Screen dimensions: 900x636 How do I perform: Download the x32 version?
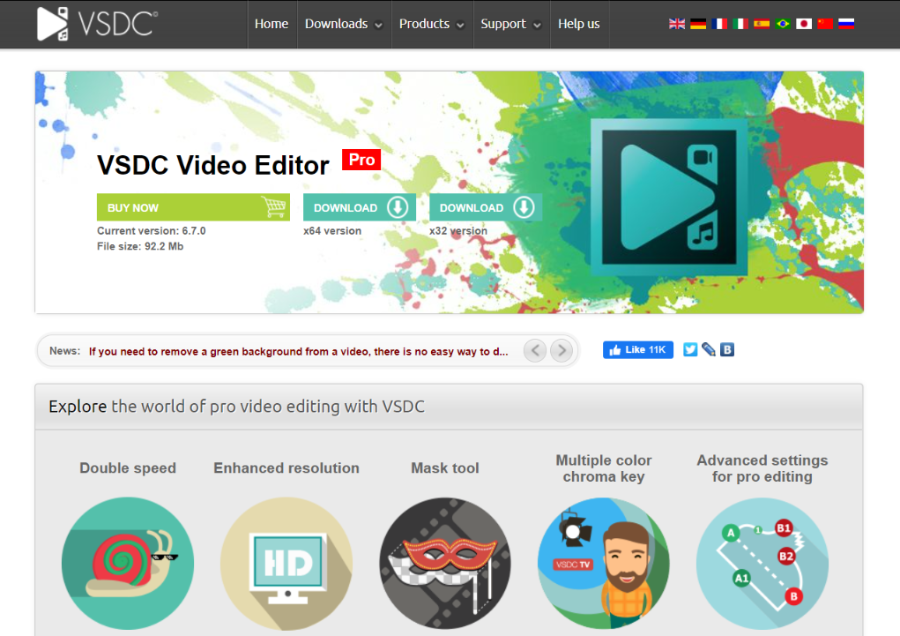pyautogui.click(x=486, y=207)
